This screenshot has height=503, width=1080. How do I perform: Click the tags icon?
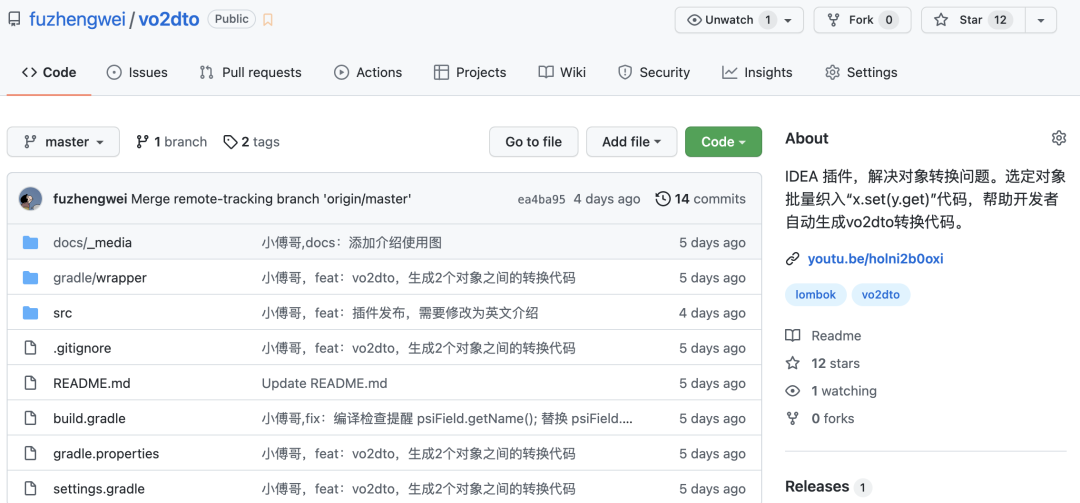coord(230,142)
